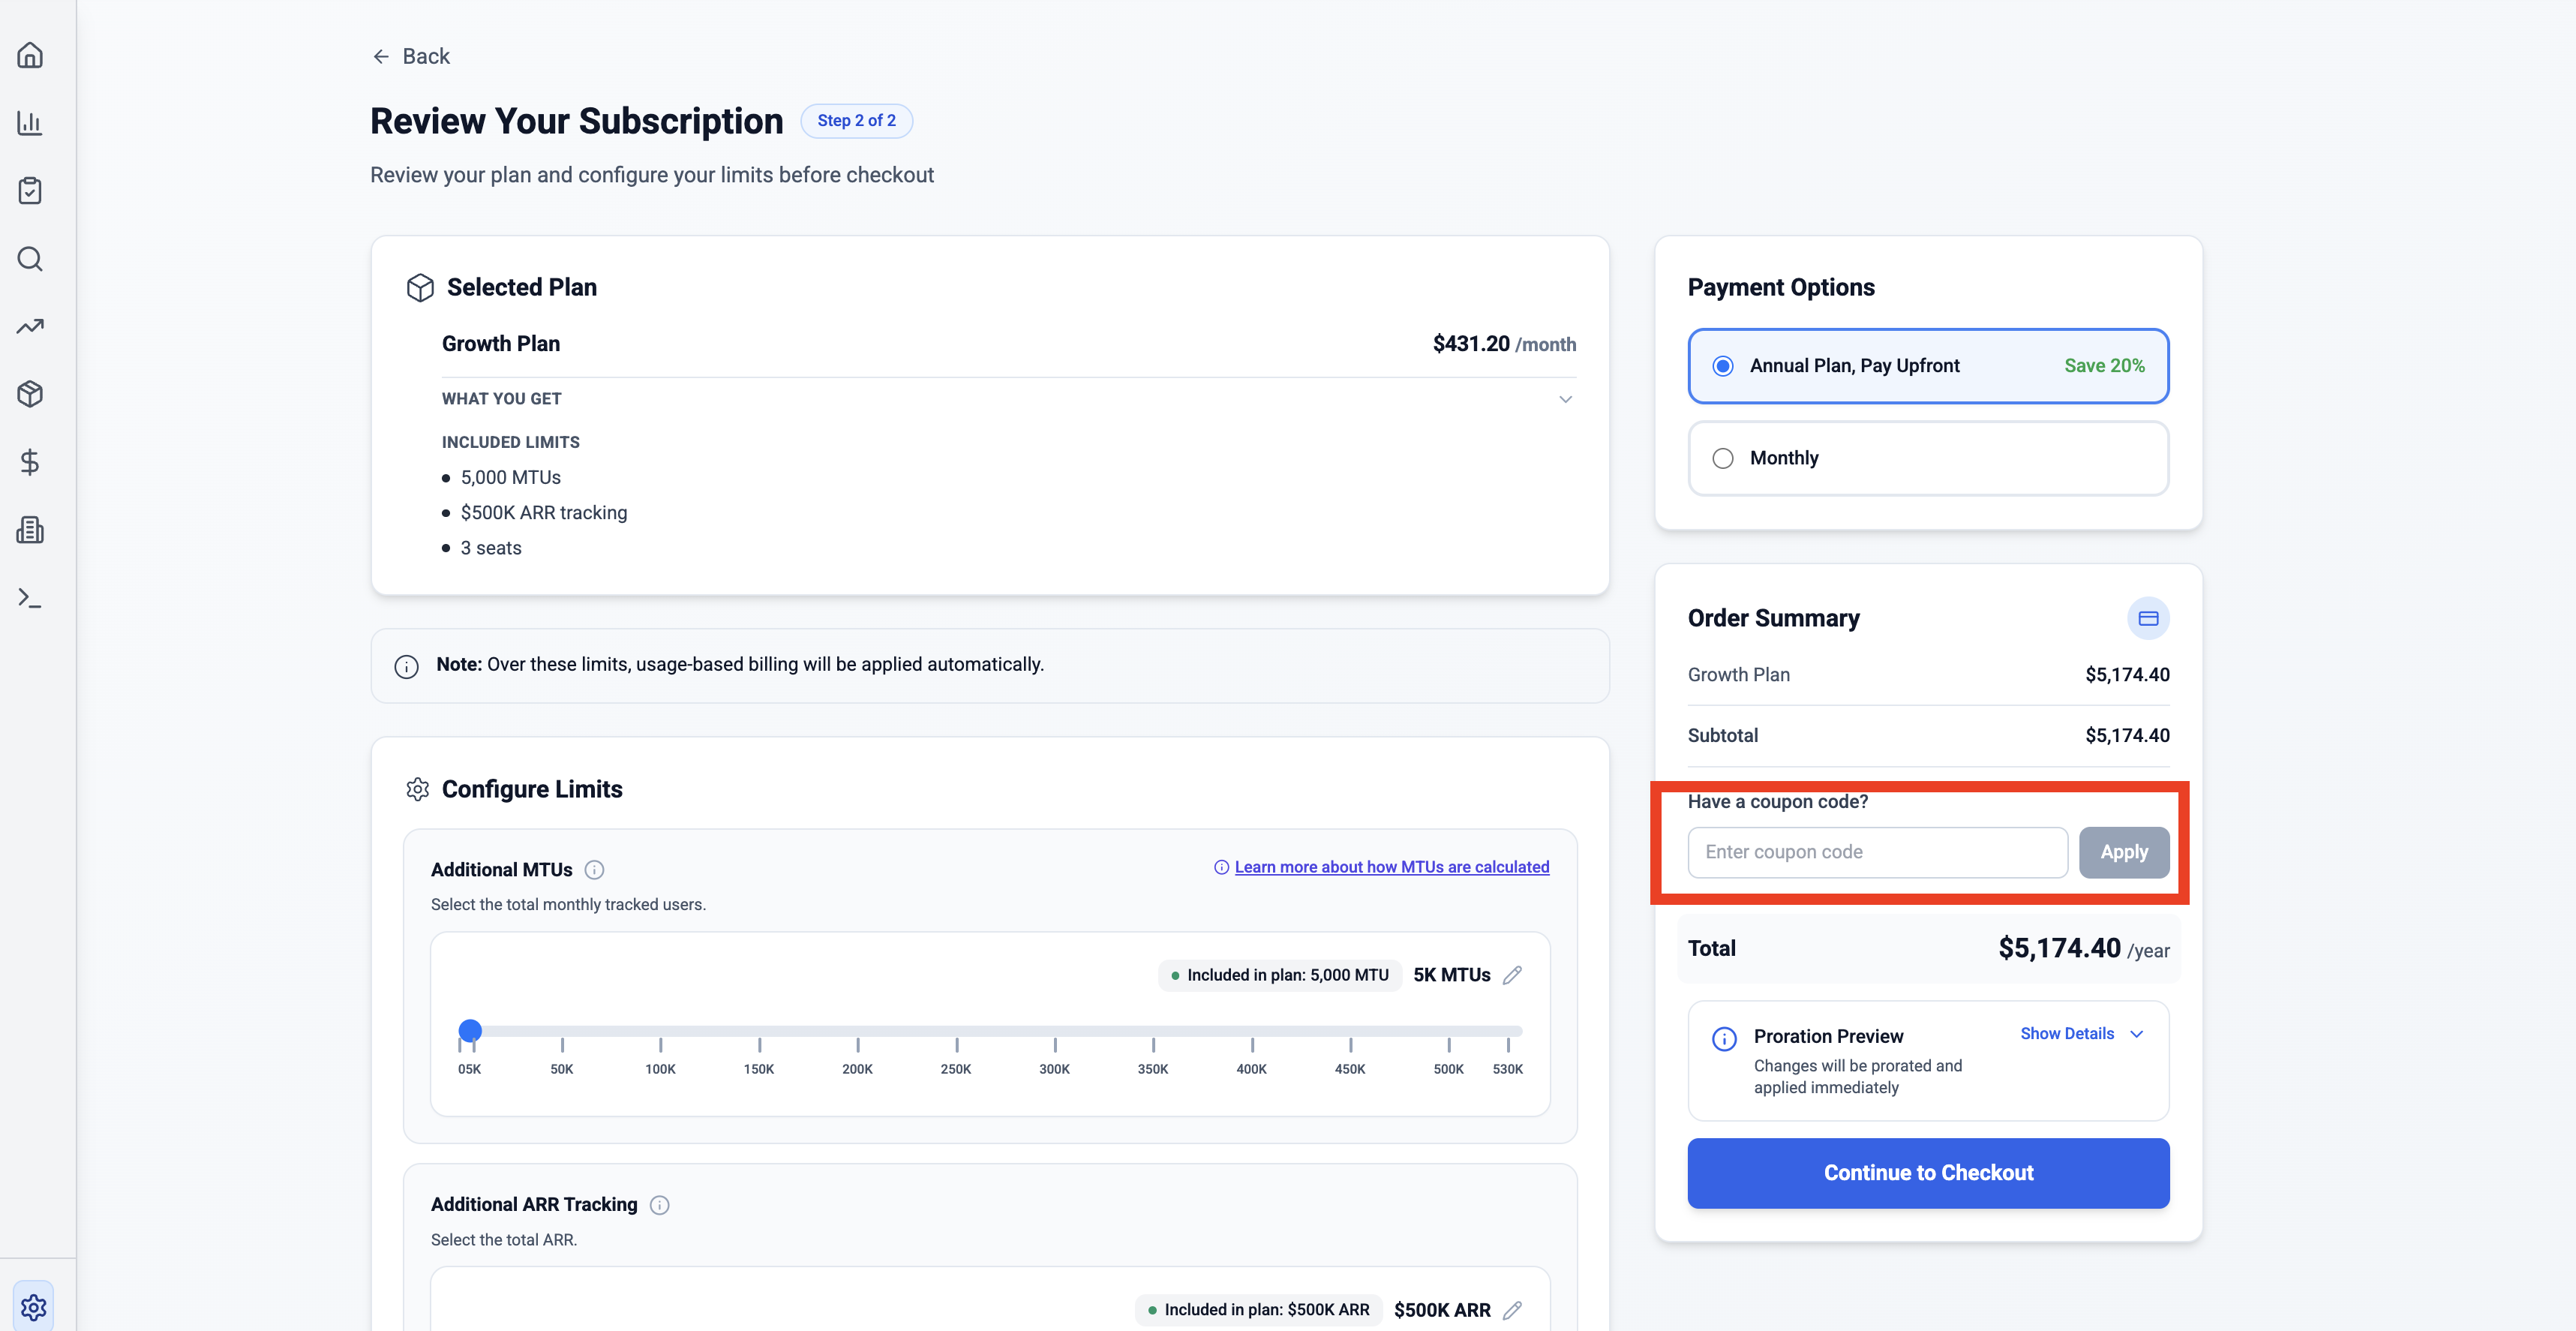
Task: Open the search magnifier sidebar icon
Action: 30,259
